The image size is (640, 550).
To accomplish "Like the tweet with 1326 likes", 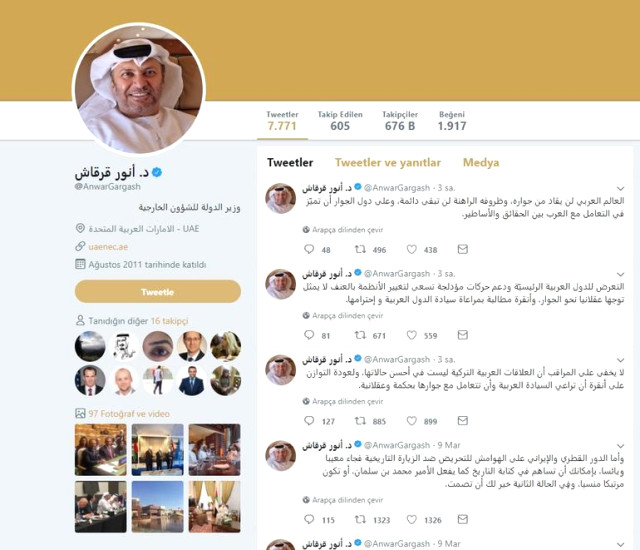I will [x=411, y=519].
